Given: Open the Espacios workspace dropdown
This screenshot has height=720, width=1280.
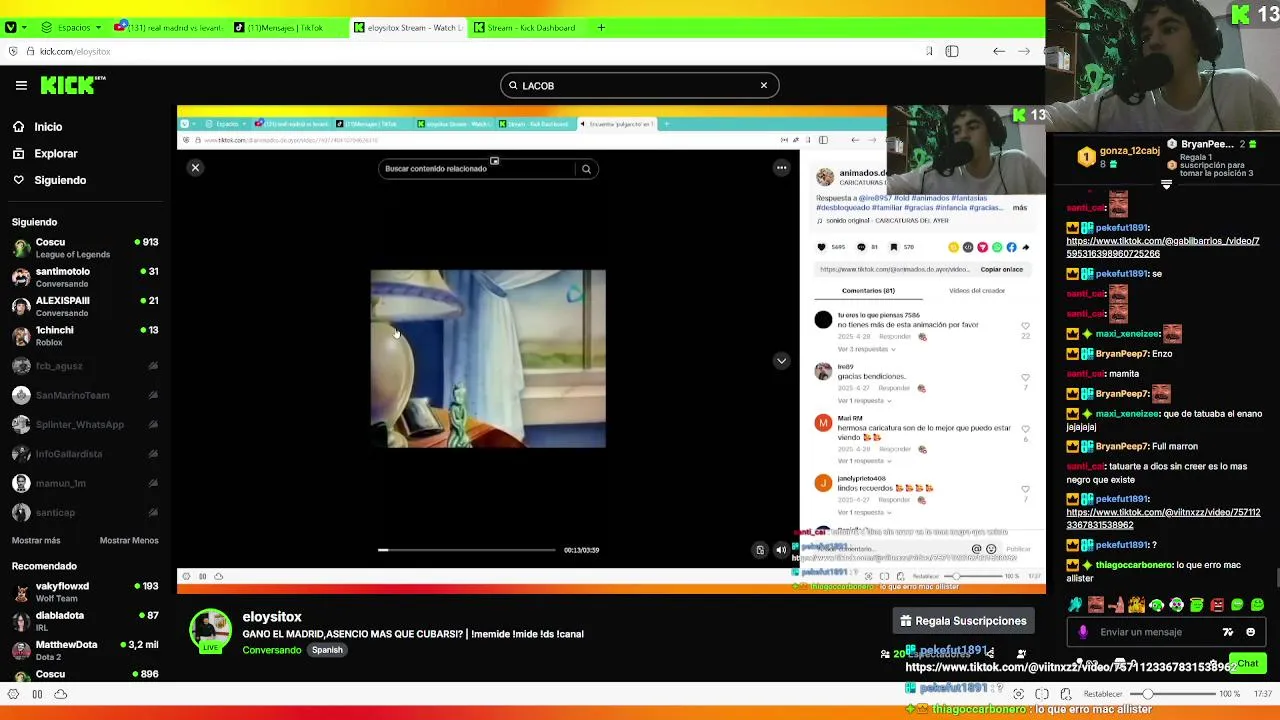Looking at the screenshot, I should 71,28.
